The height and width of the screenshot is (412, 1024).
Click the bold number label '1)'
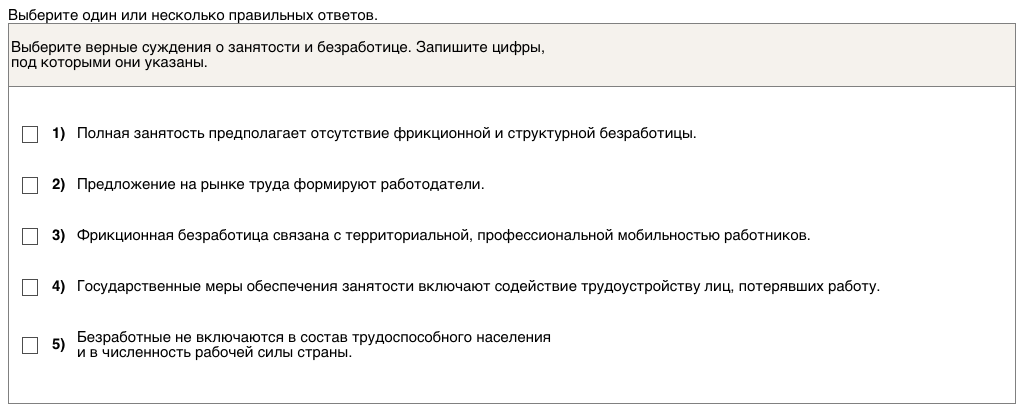[58, 134]
